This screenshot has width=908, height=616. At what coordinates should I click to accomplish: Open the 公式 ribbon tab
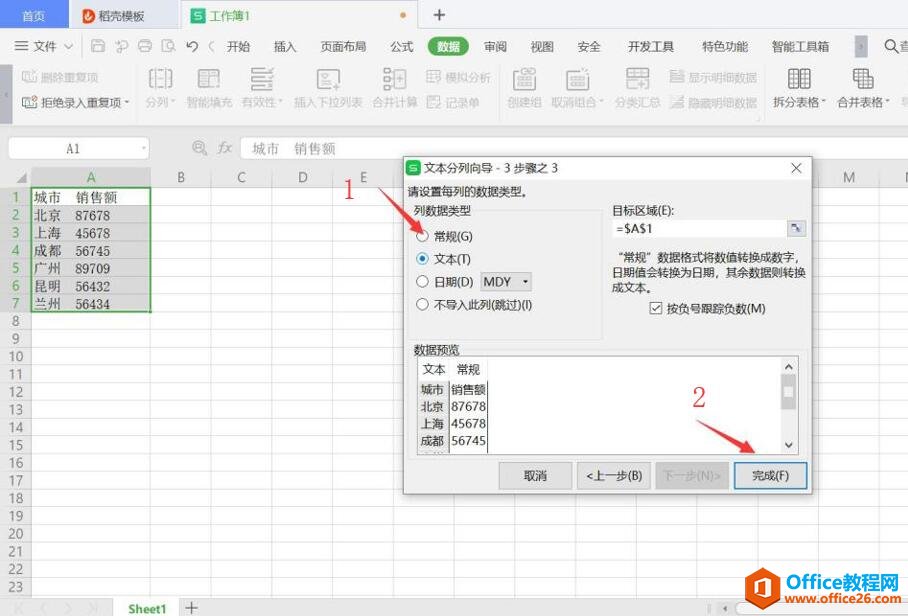(402, 46)
